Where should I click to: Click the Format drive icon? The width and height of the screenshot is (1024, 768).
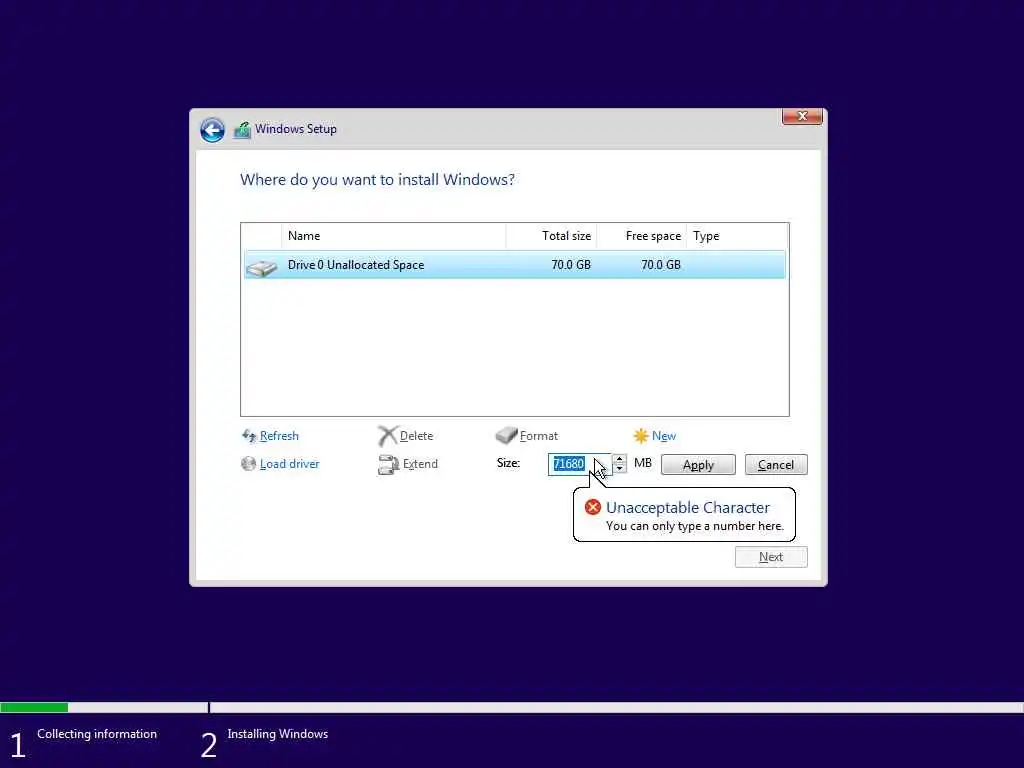click(x=506, y=435)
